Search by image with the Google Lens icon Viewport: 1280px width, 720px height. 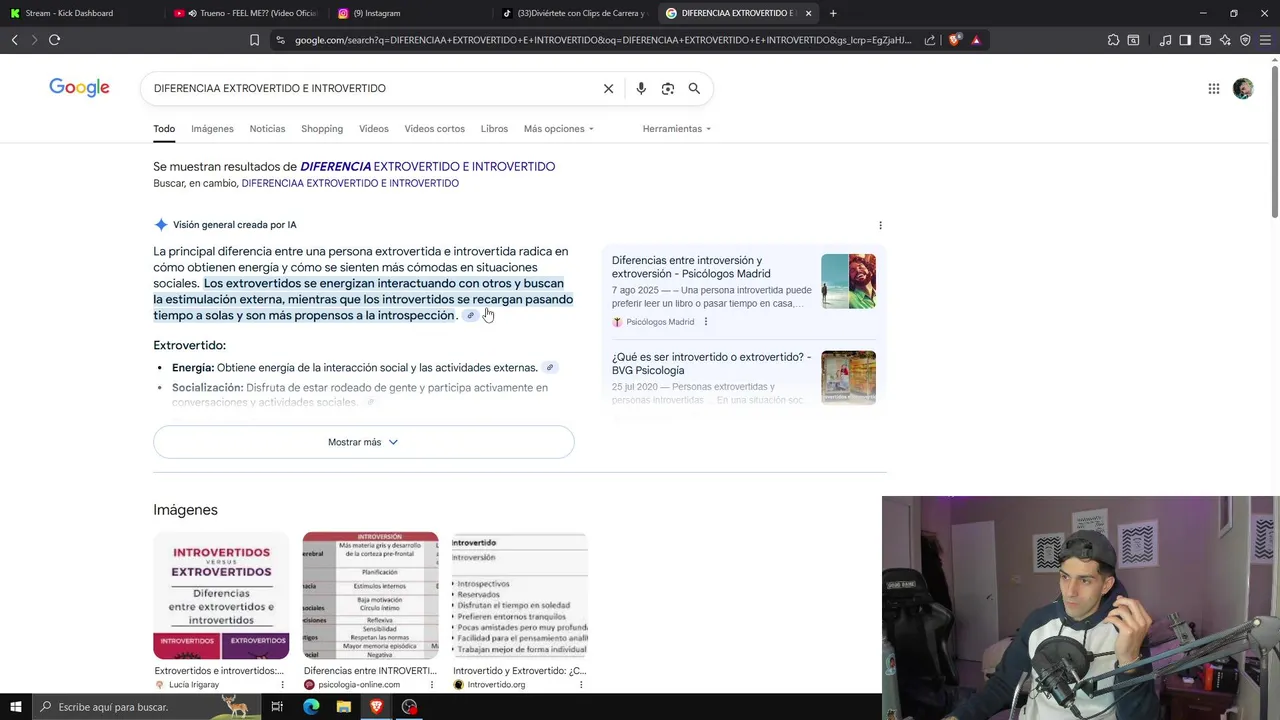(667, 88)
